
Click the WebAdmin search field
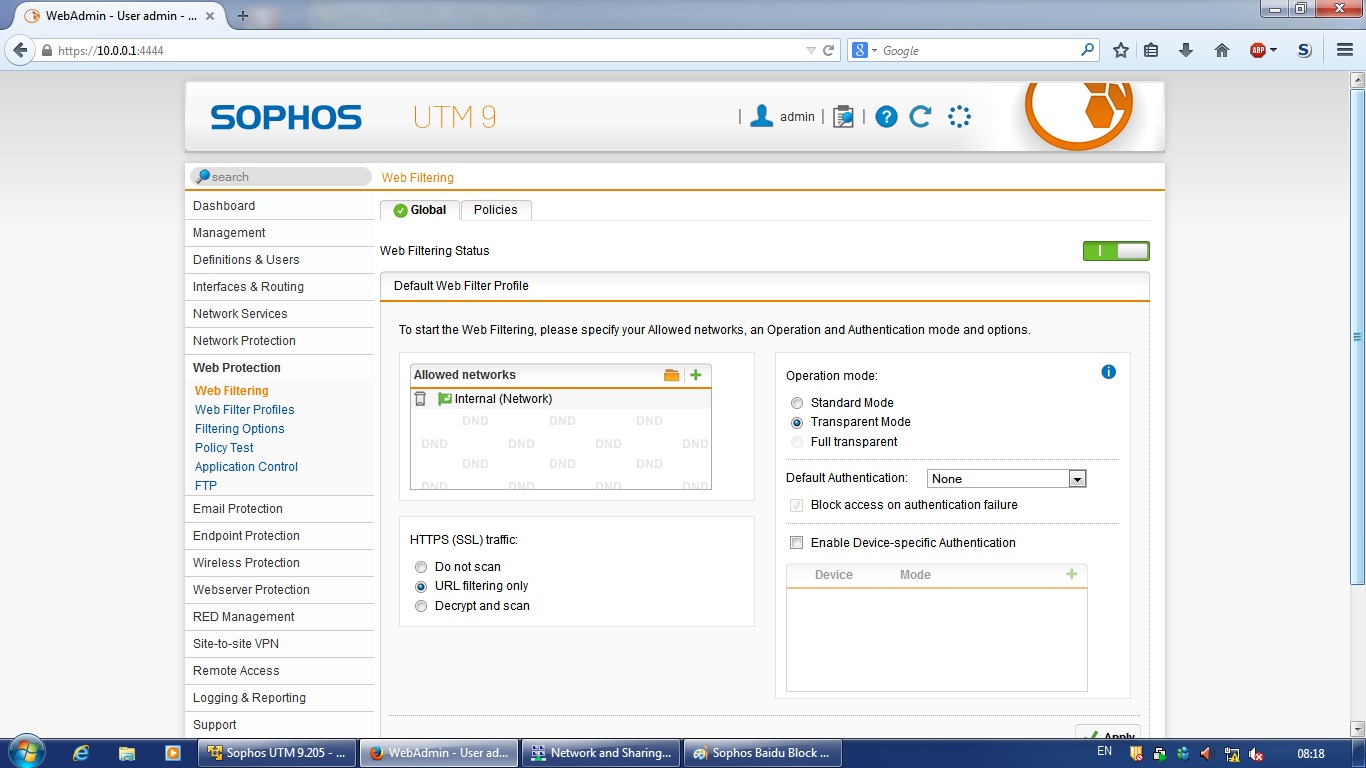tap(281, 177)
